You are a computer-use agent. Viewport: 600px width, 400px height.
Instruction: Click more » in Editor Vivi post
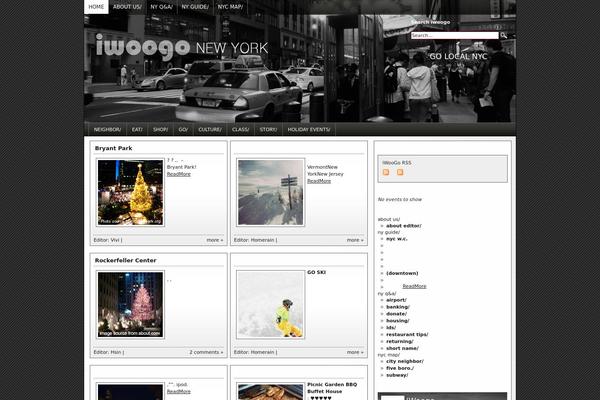point(215,240)
